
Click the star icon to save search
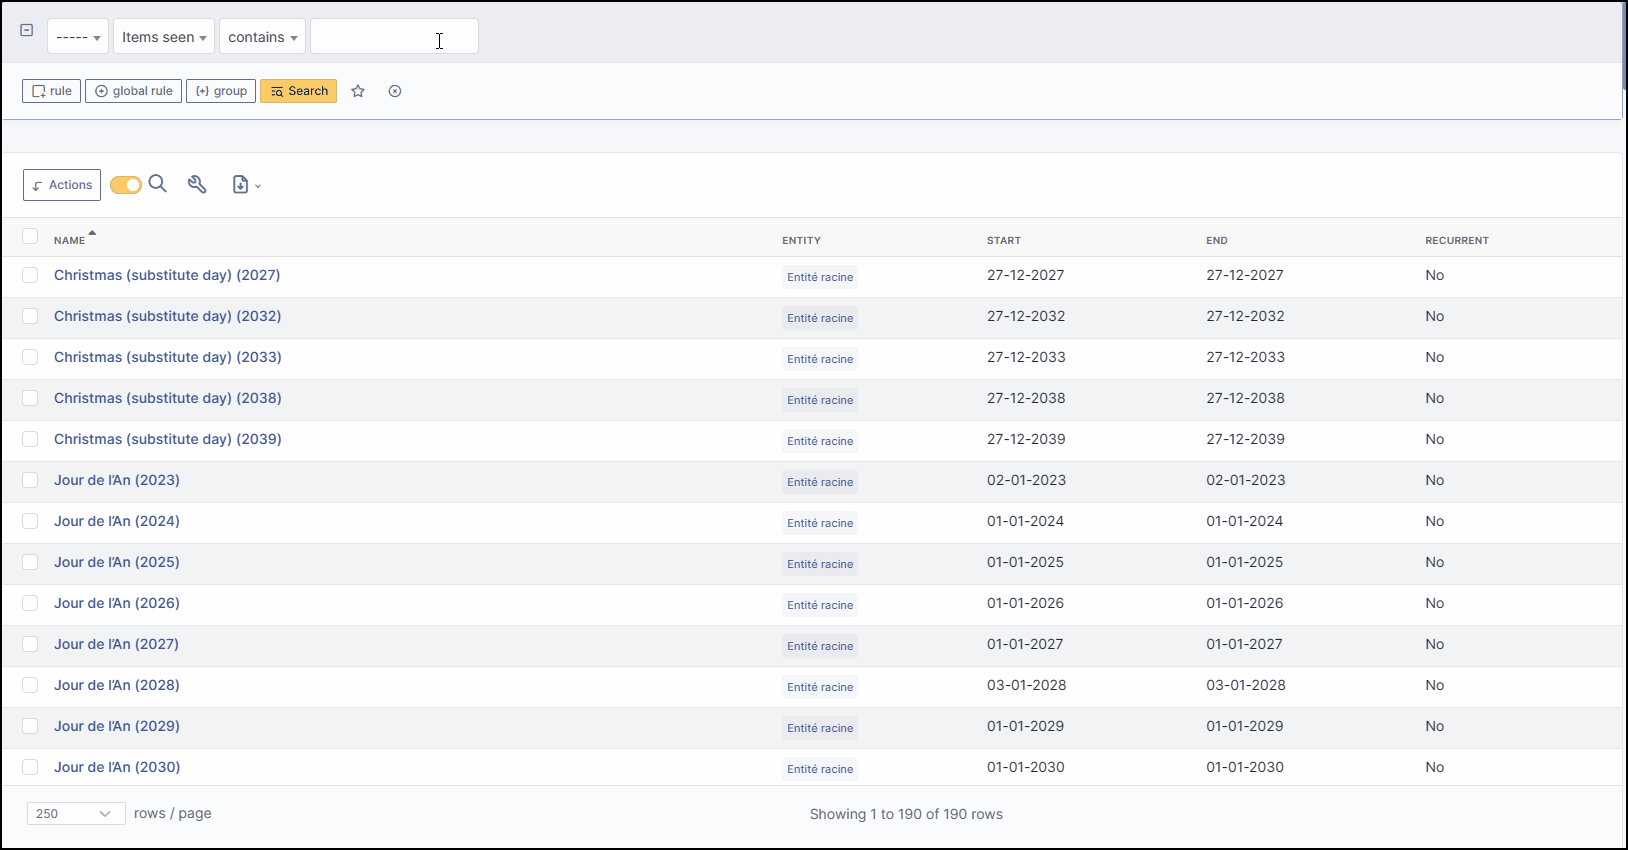(x=358, y=91)
